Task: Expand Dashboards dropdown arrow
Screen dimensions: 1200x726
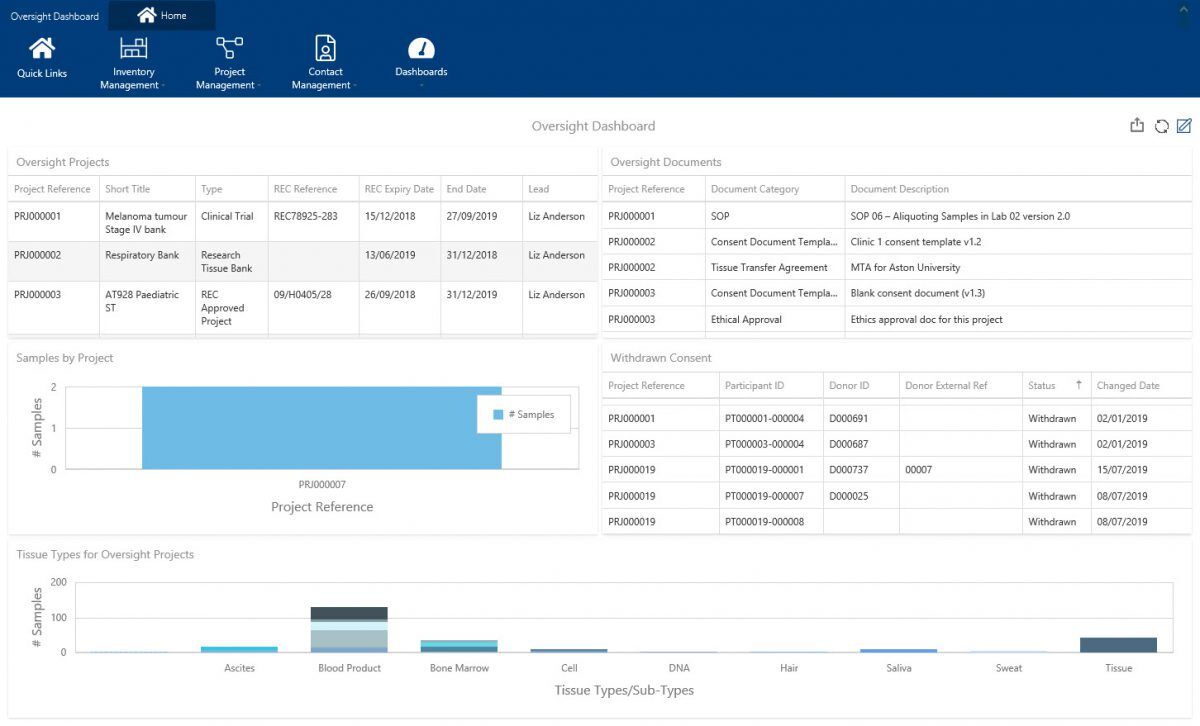Action: pyautogui.click(x=421, y=85)
